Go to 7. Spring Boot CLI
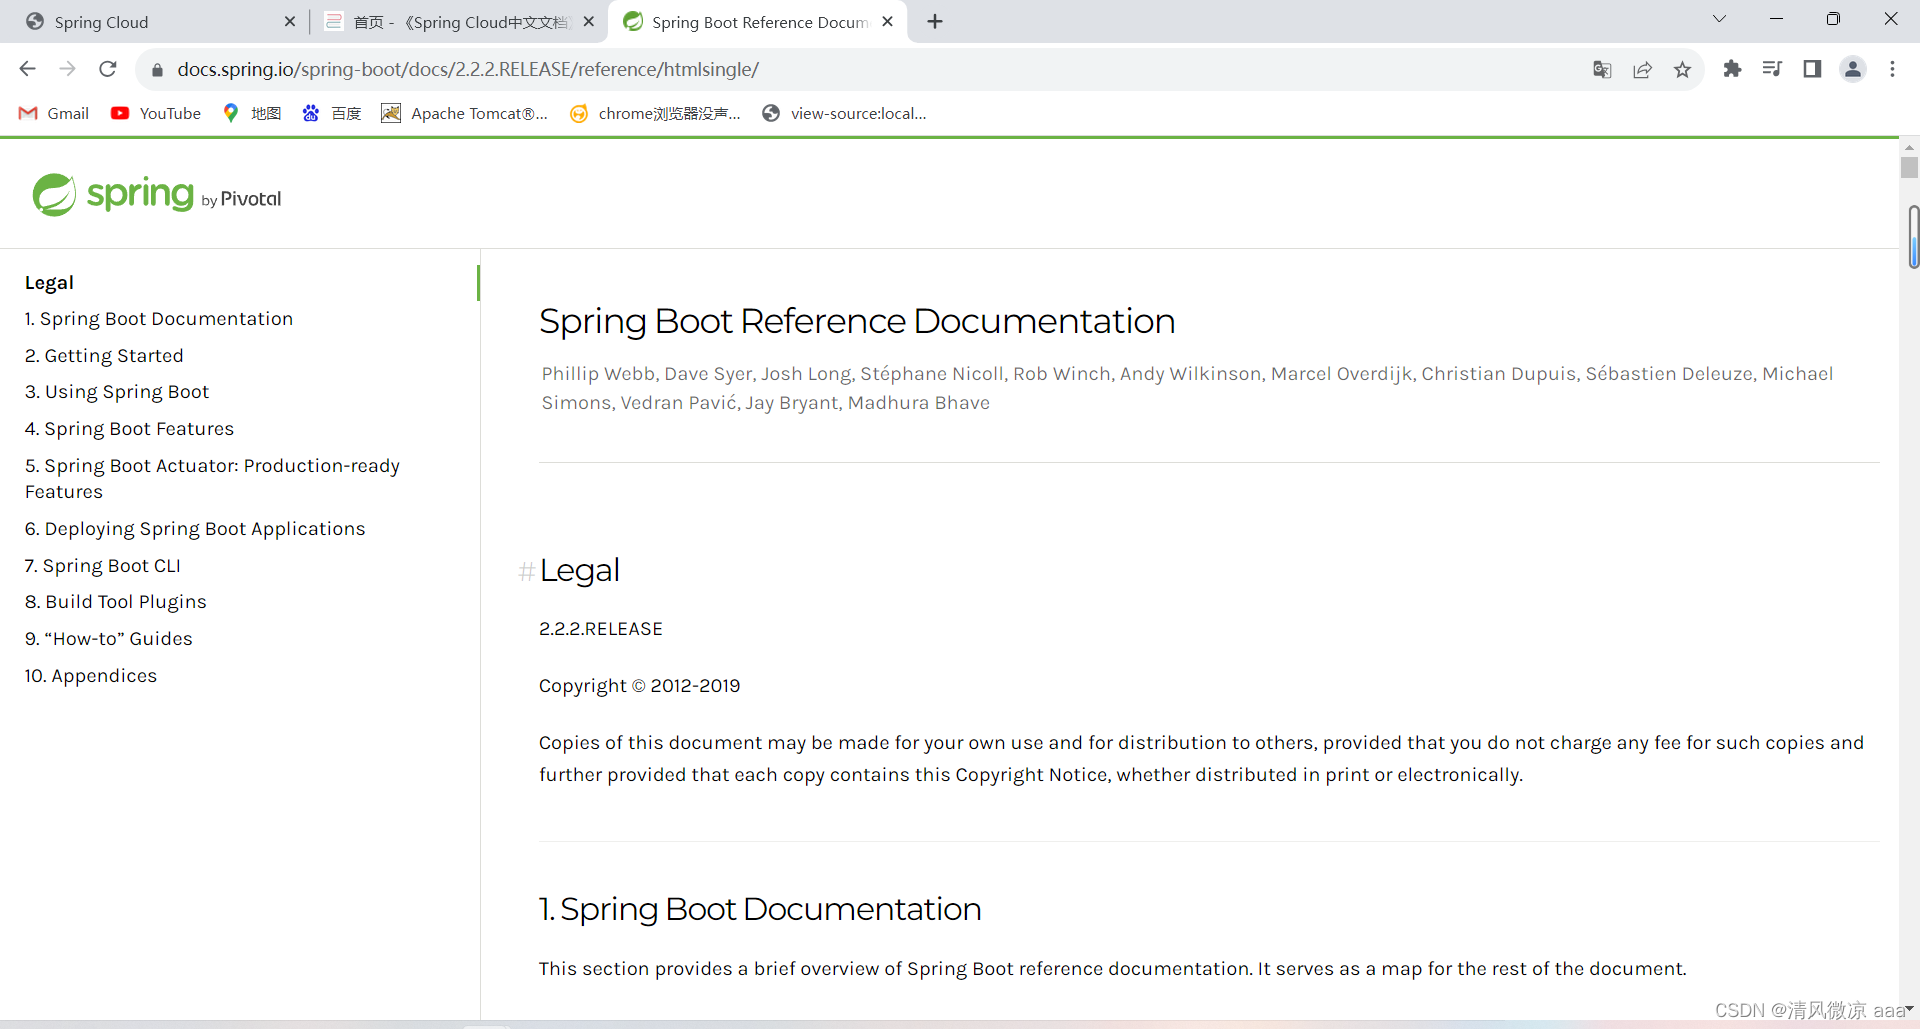This screenshot has width=1920, height=1029. tap(103, 565)
